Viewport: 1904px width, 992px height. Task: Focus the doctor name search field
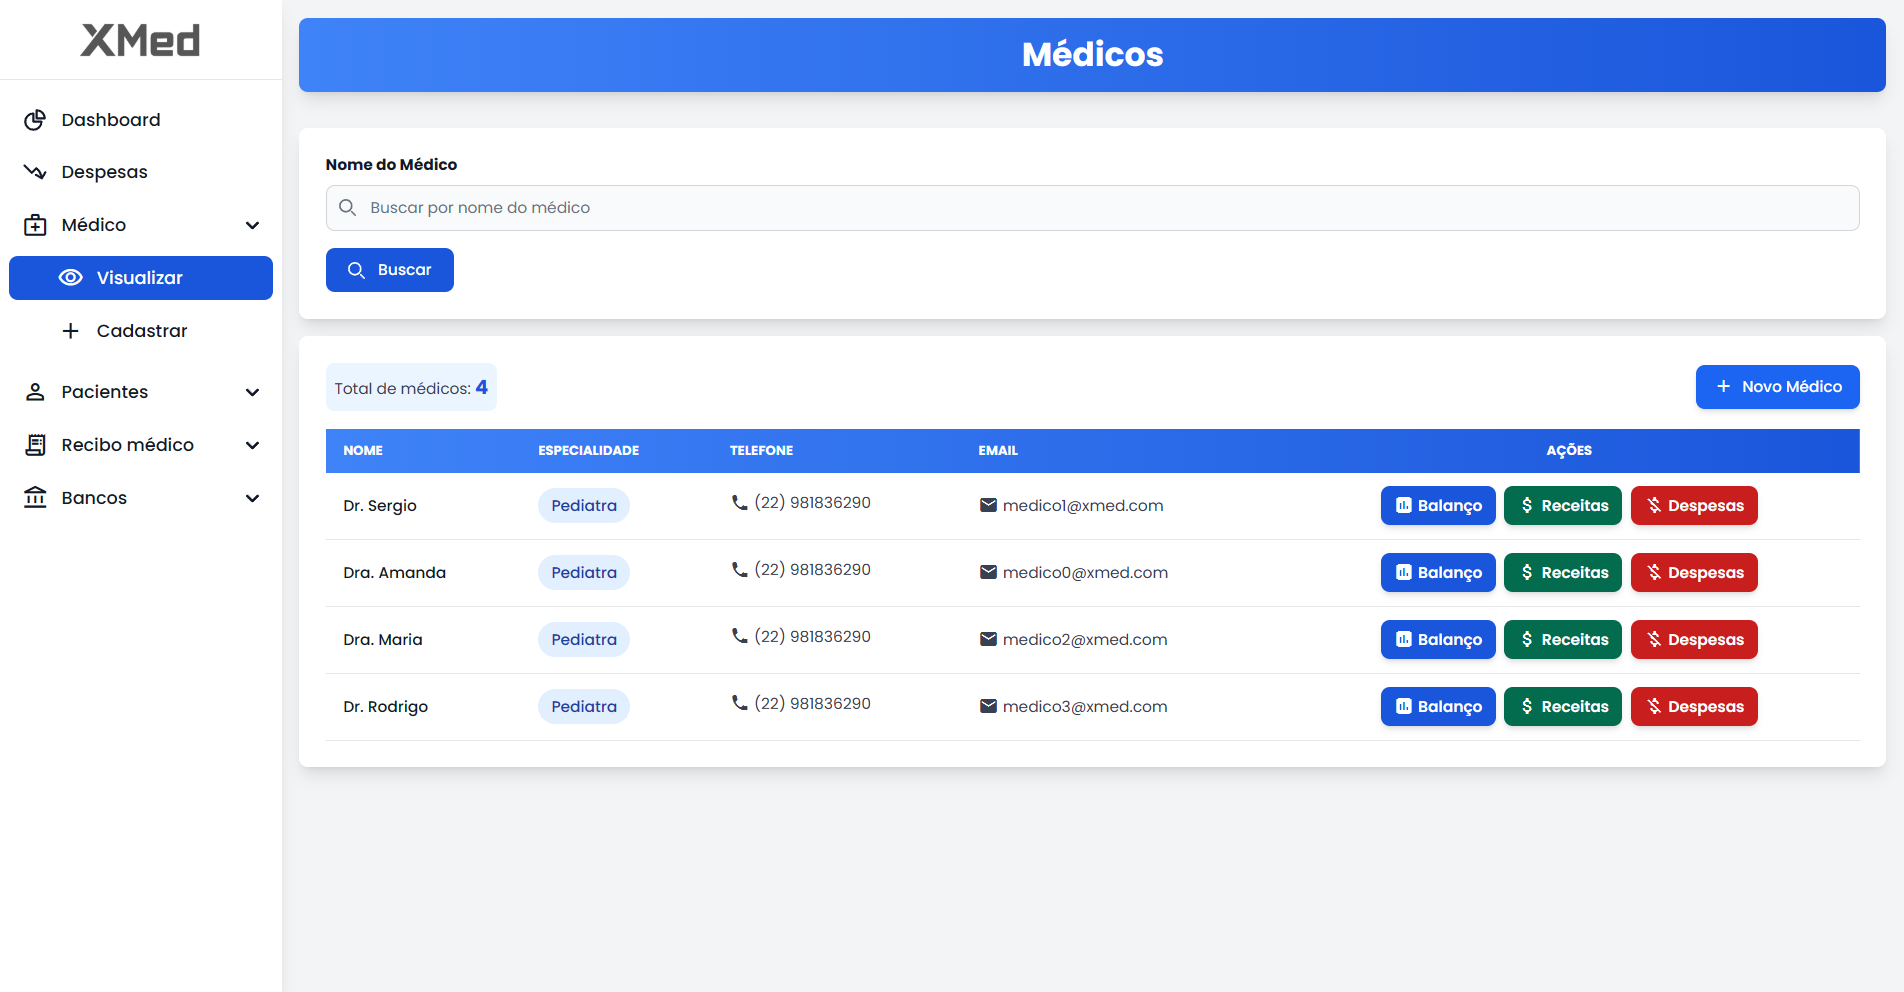[1092, 208]
